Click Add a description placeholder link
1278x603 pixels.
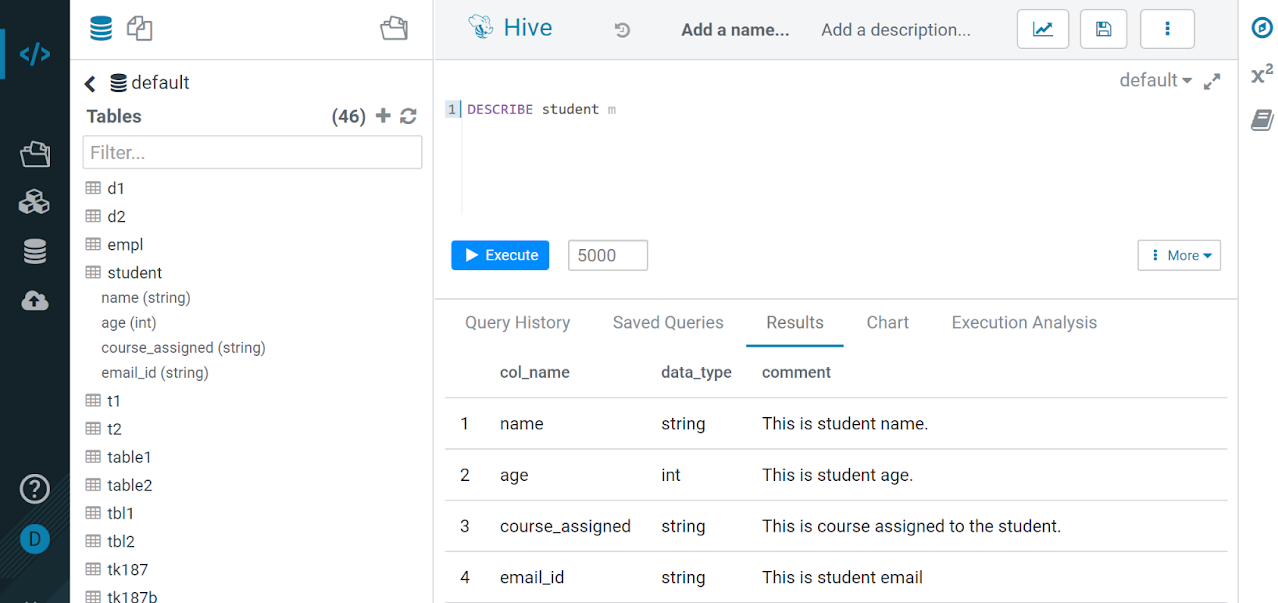pos(895,29)
